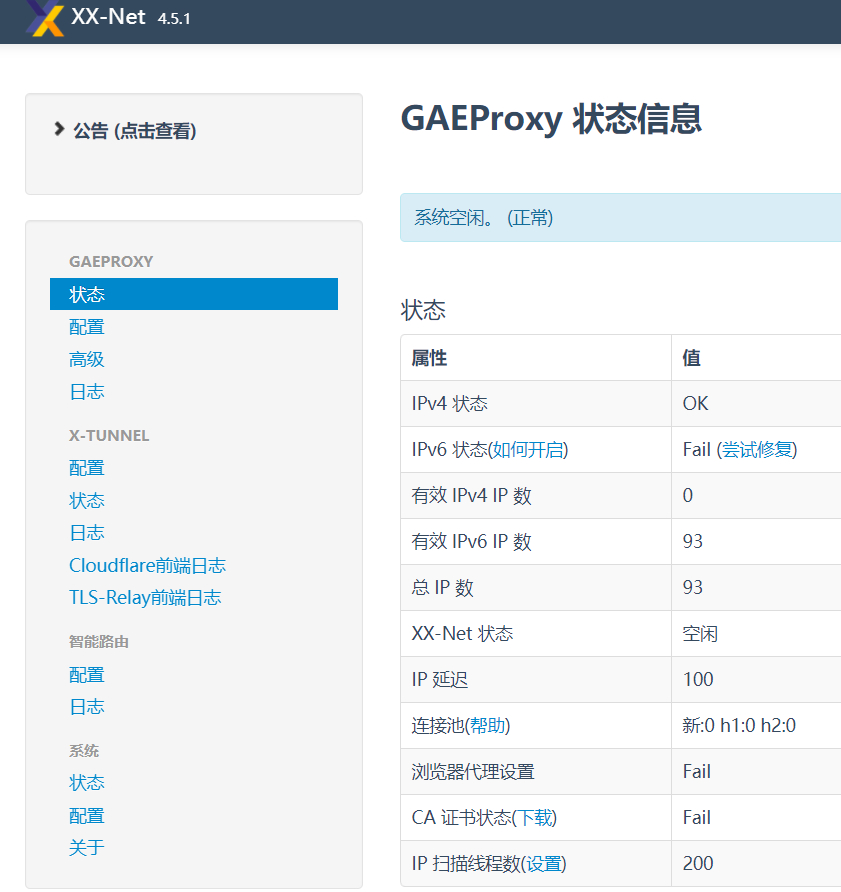The width and height of the screenshot is (841, 892).
Task: Open the 系统 状态 page
Action: click(x=87, y=782)
